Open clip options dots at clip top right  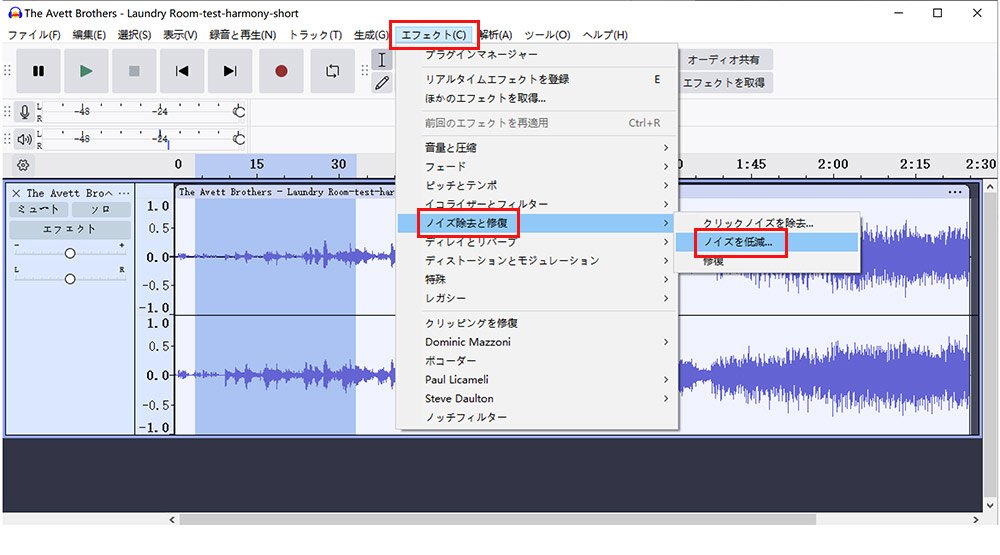[x=954, y=192]
